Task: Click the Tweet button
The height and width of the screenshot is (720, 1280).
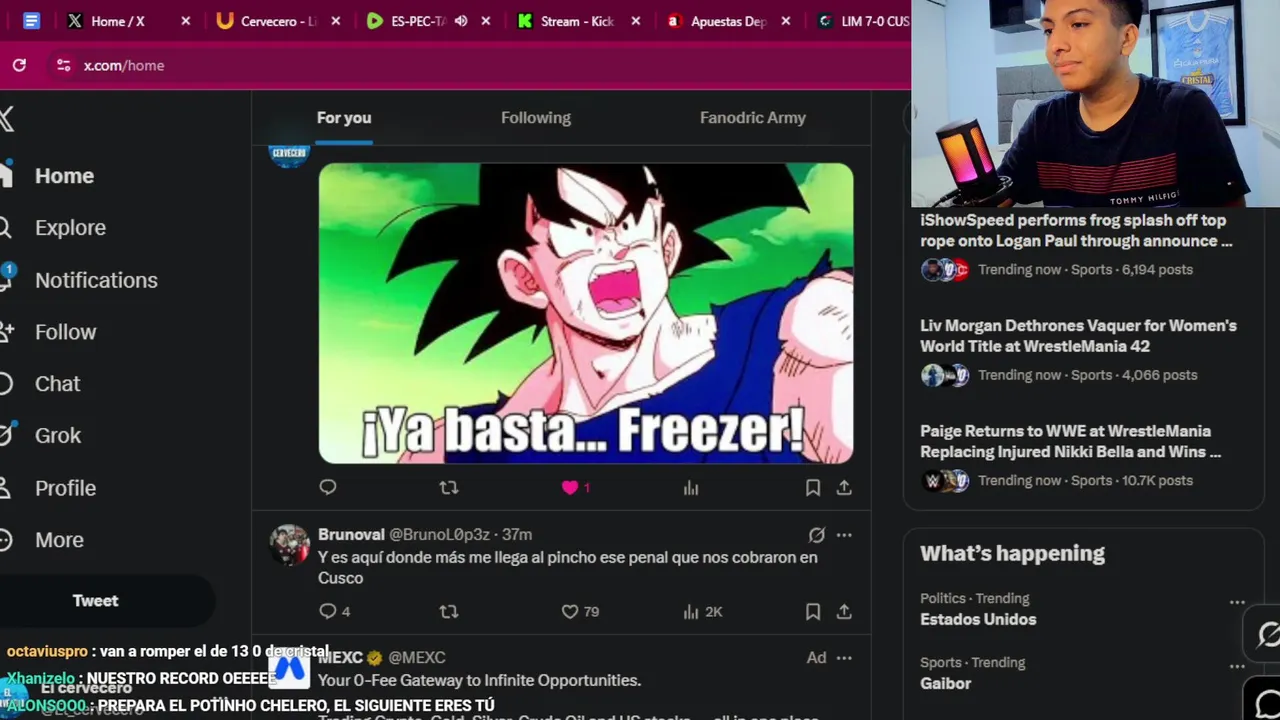Action: pyautogui.click(x=96, y=601)
